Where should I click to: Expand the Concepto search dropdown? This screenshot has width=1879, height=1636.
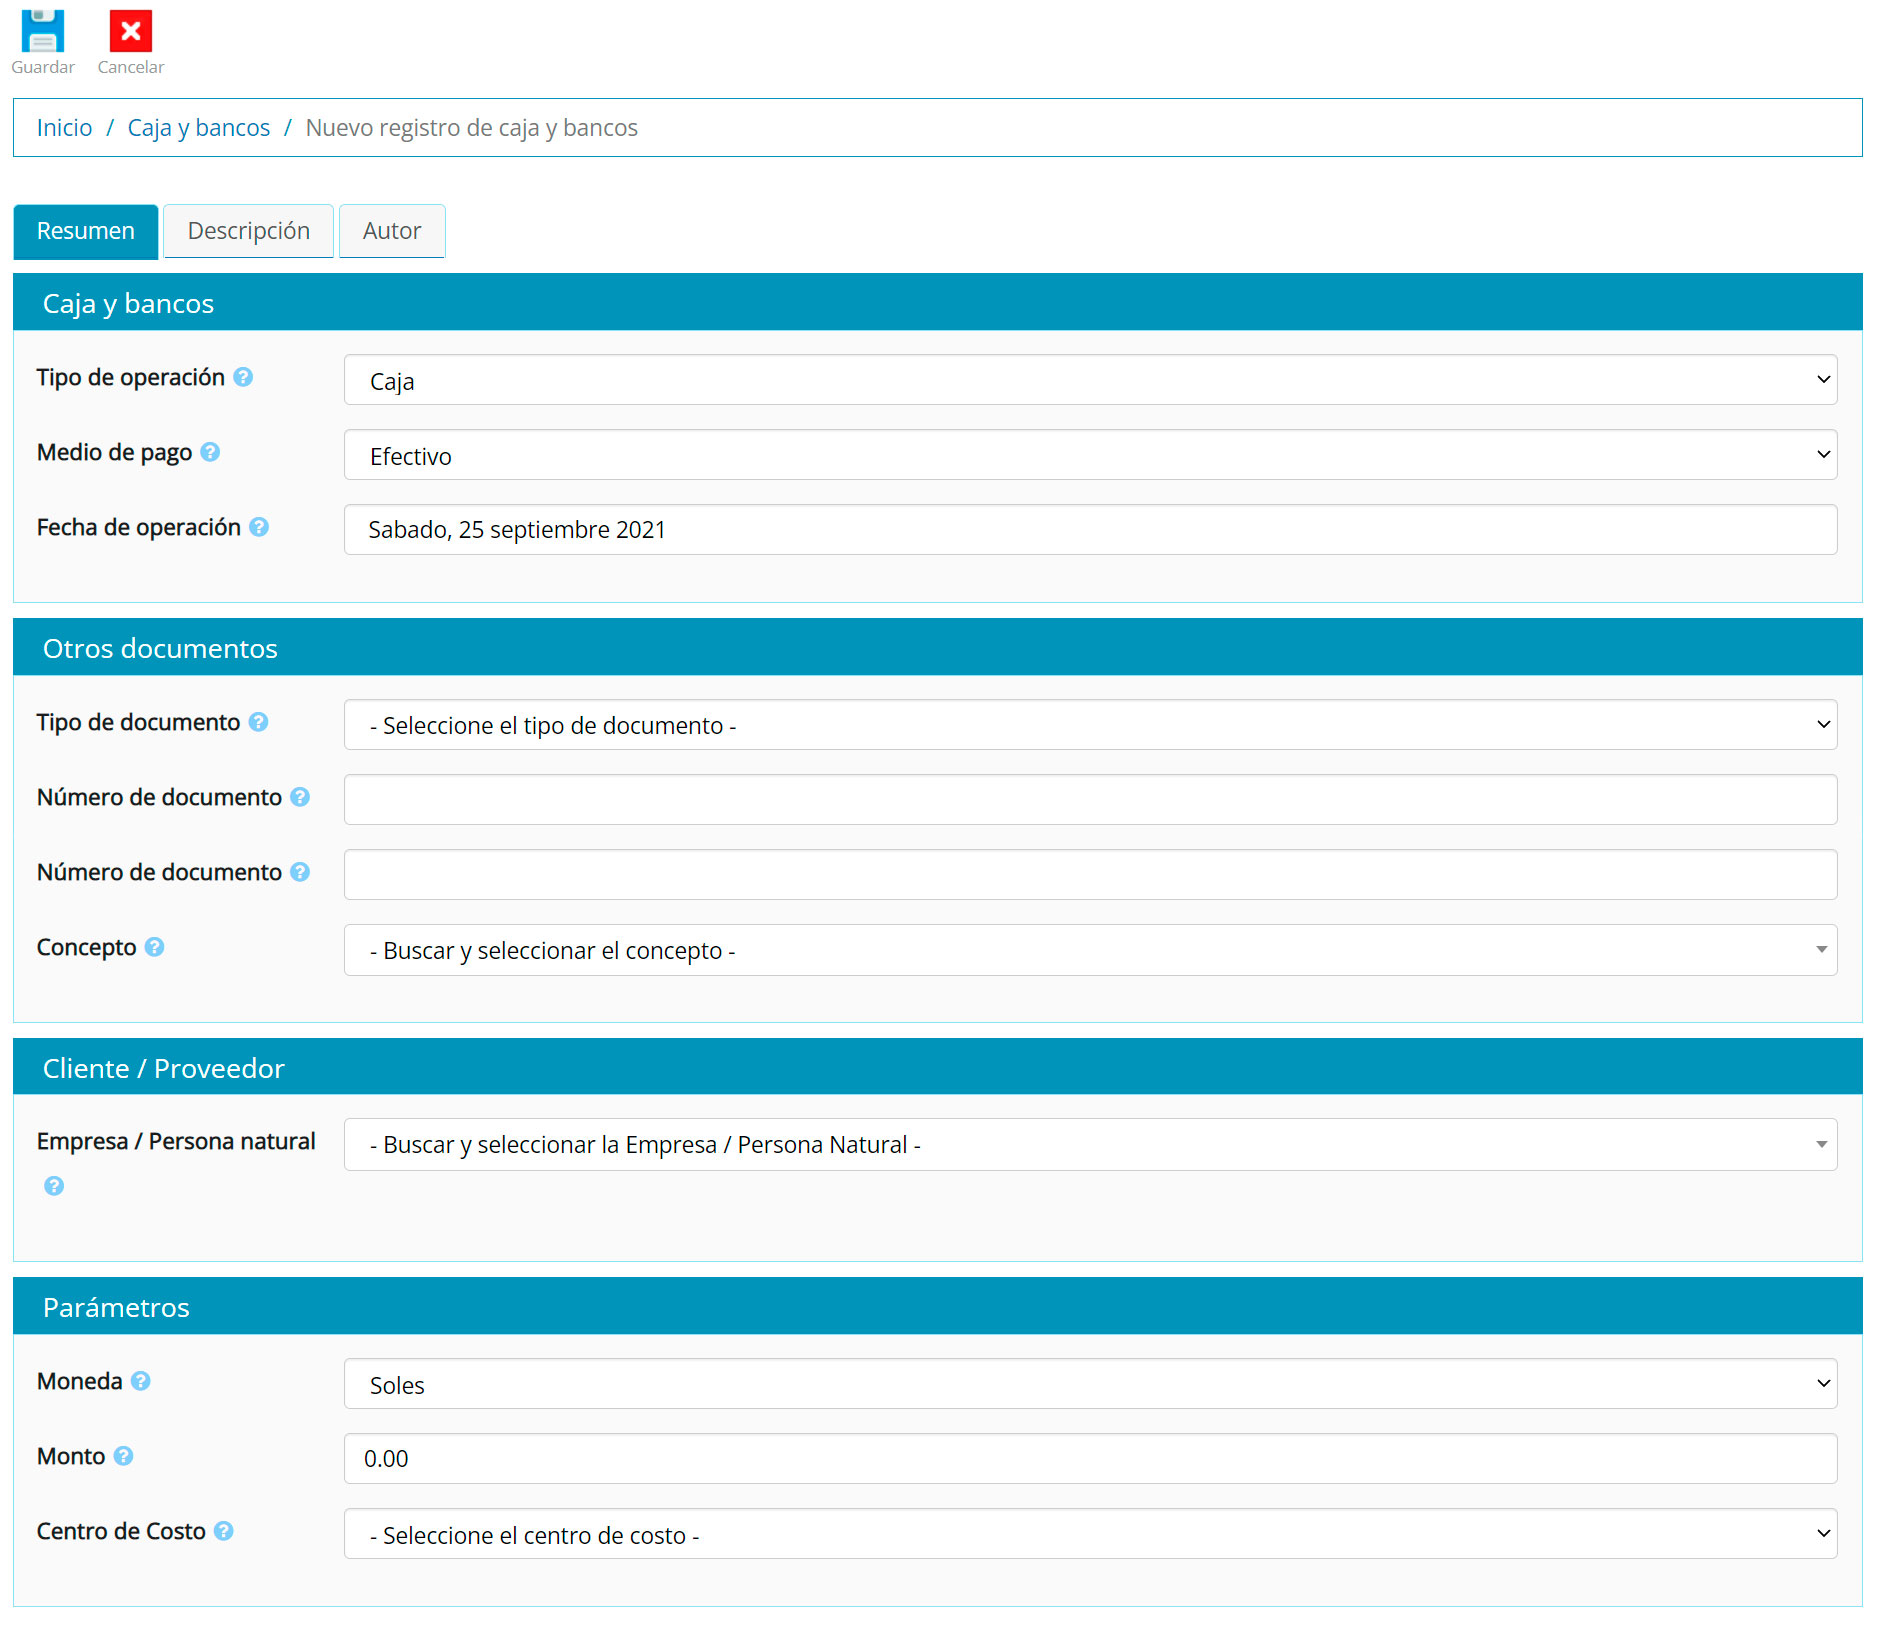tap(1090, 950)
